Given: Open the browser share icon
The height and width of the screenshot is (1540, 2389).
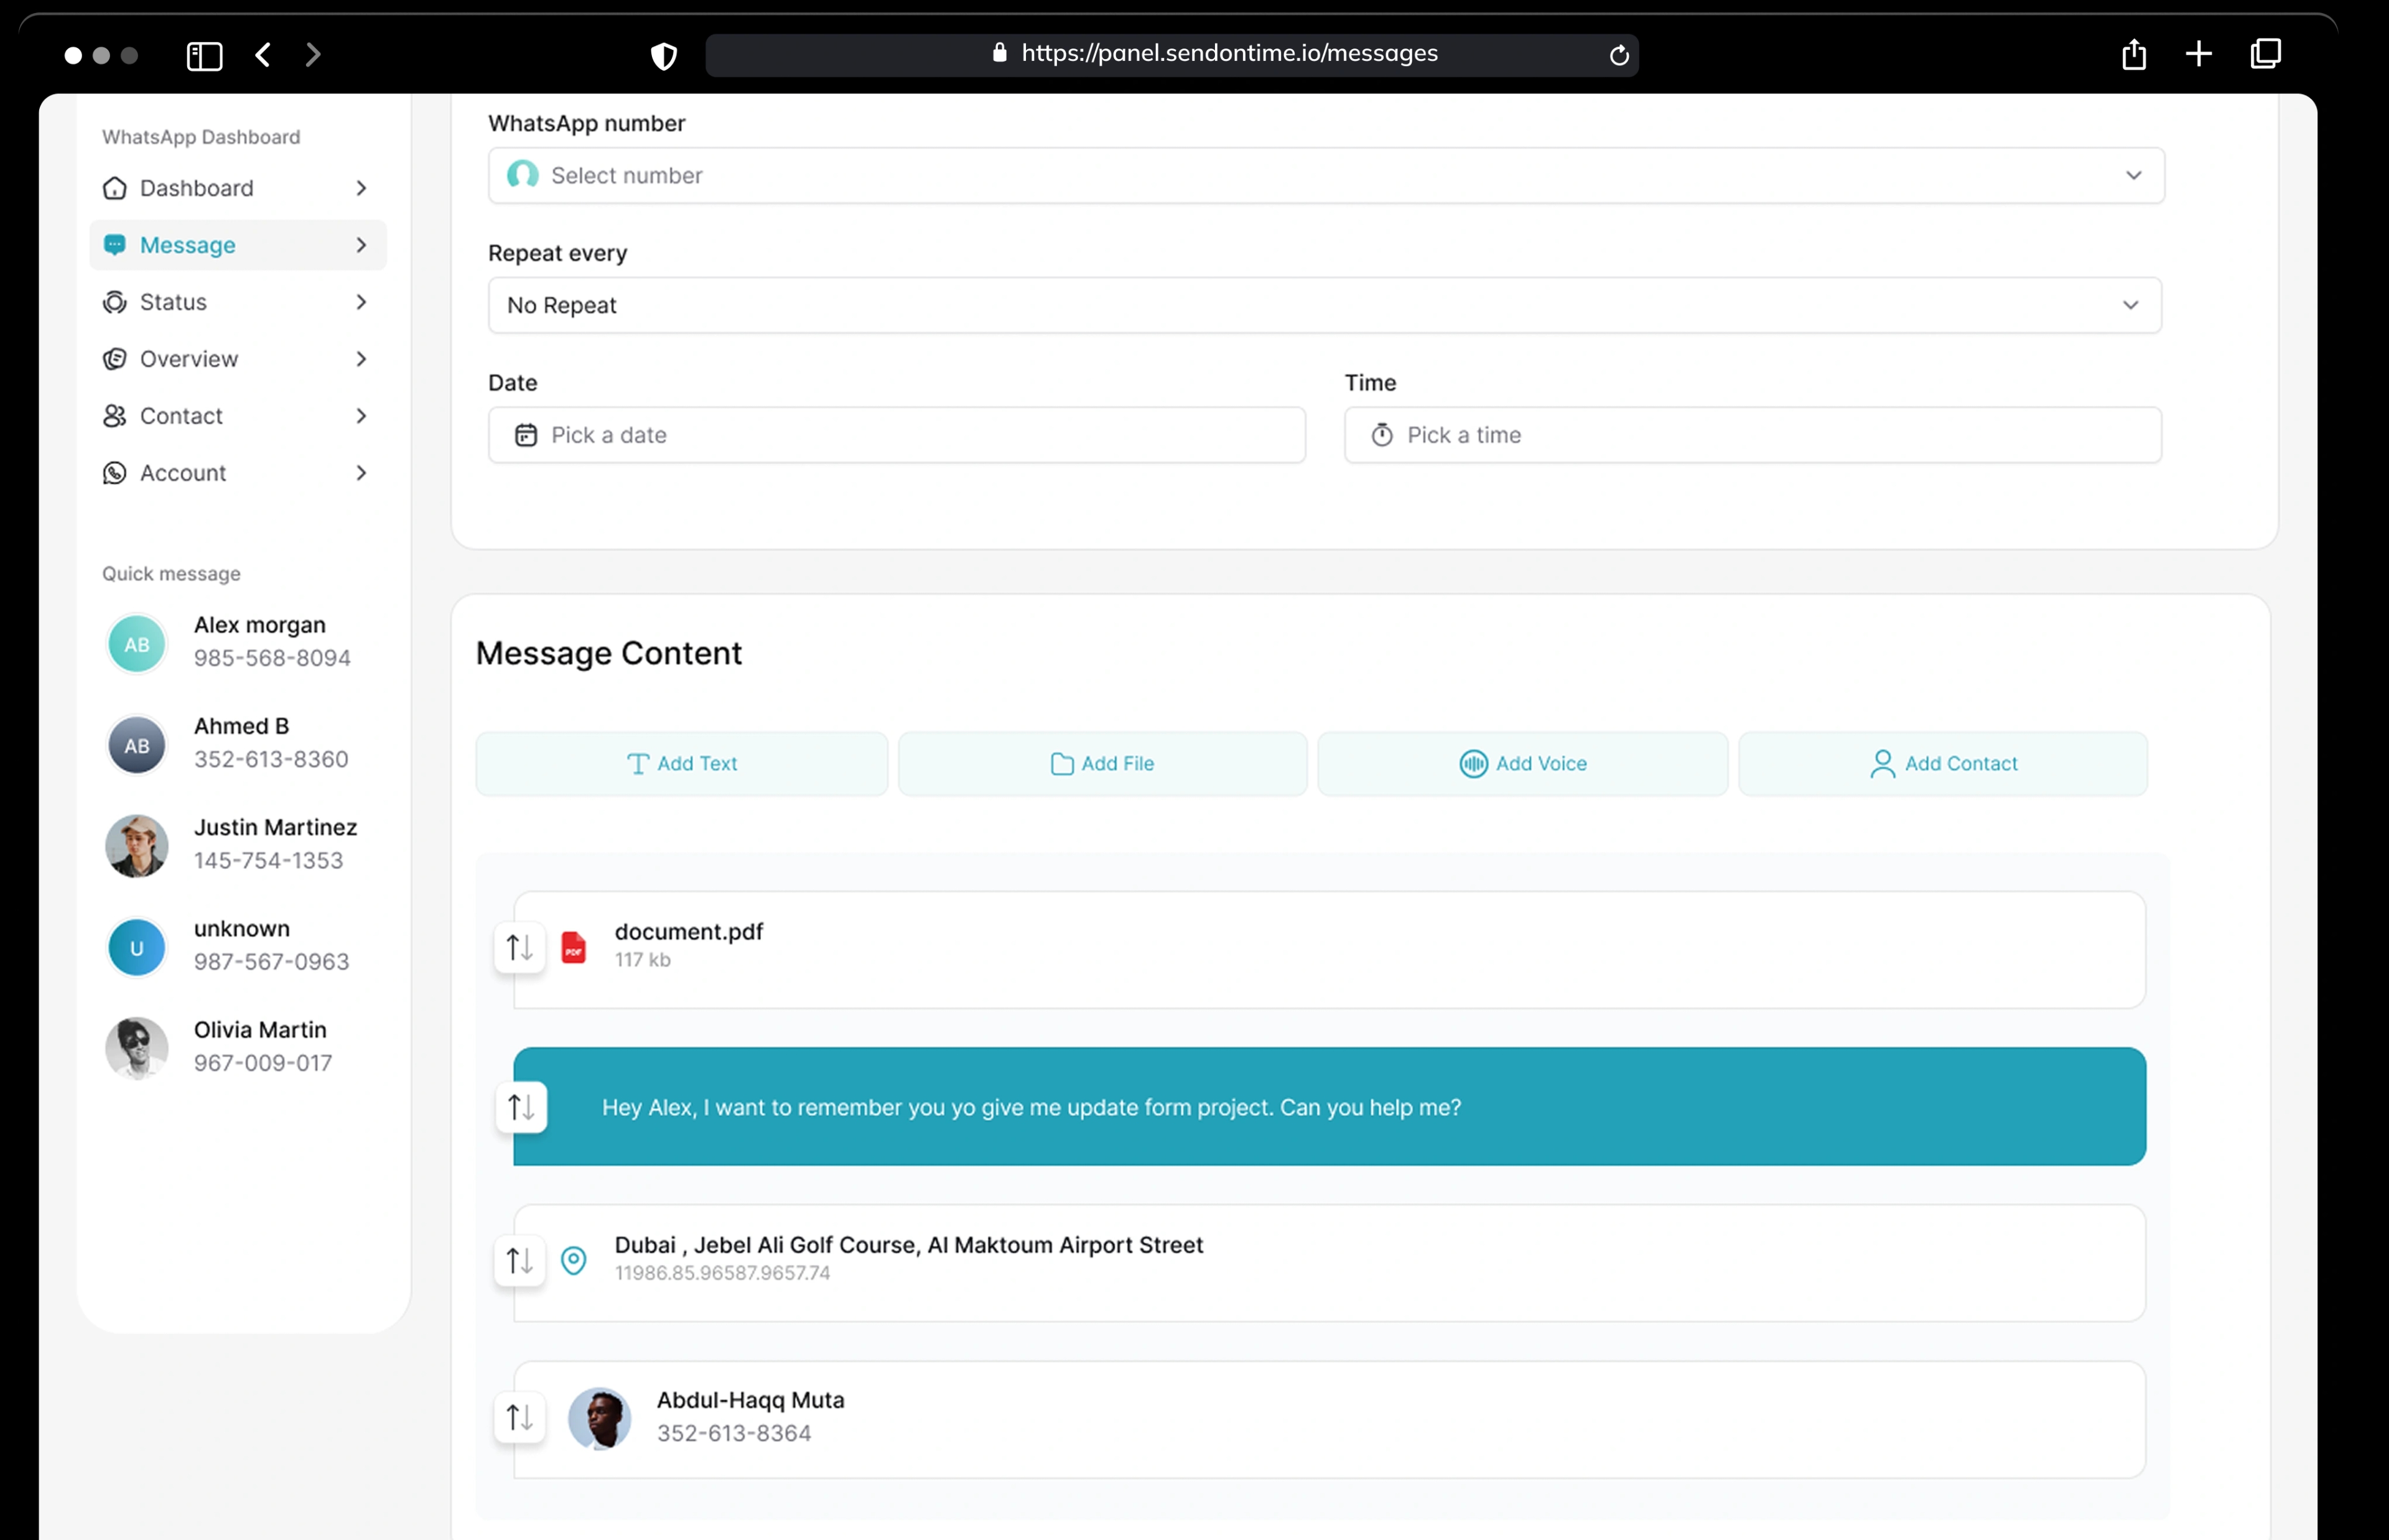Looking at the screenshot, I should tap(2134, 54).
